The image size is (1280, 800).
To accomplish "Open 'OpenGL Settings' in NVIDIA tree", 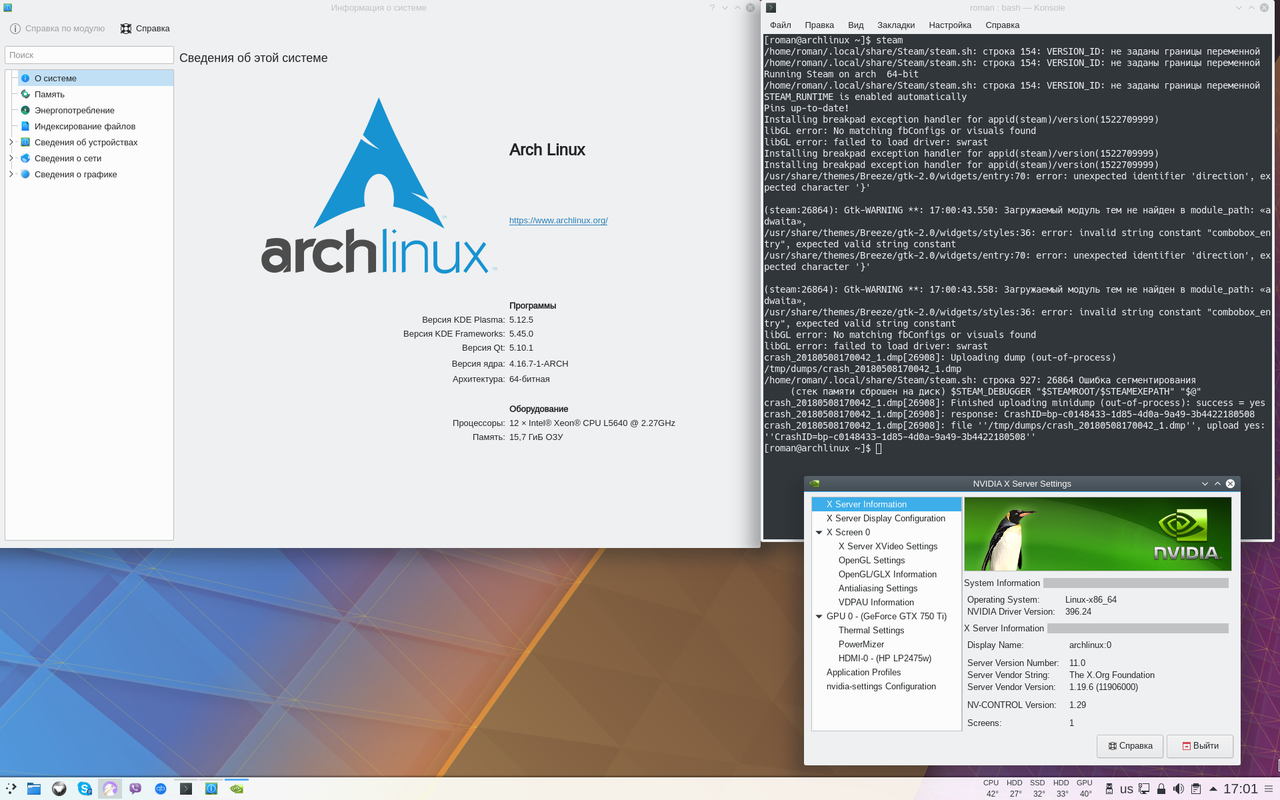I will click(x=872, y=560).
